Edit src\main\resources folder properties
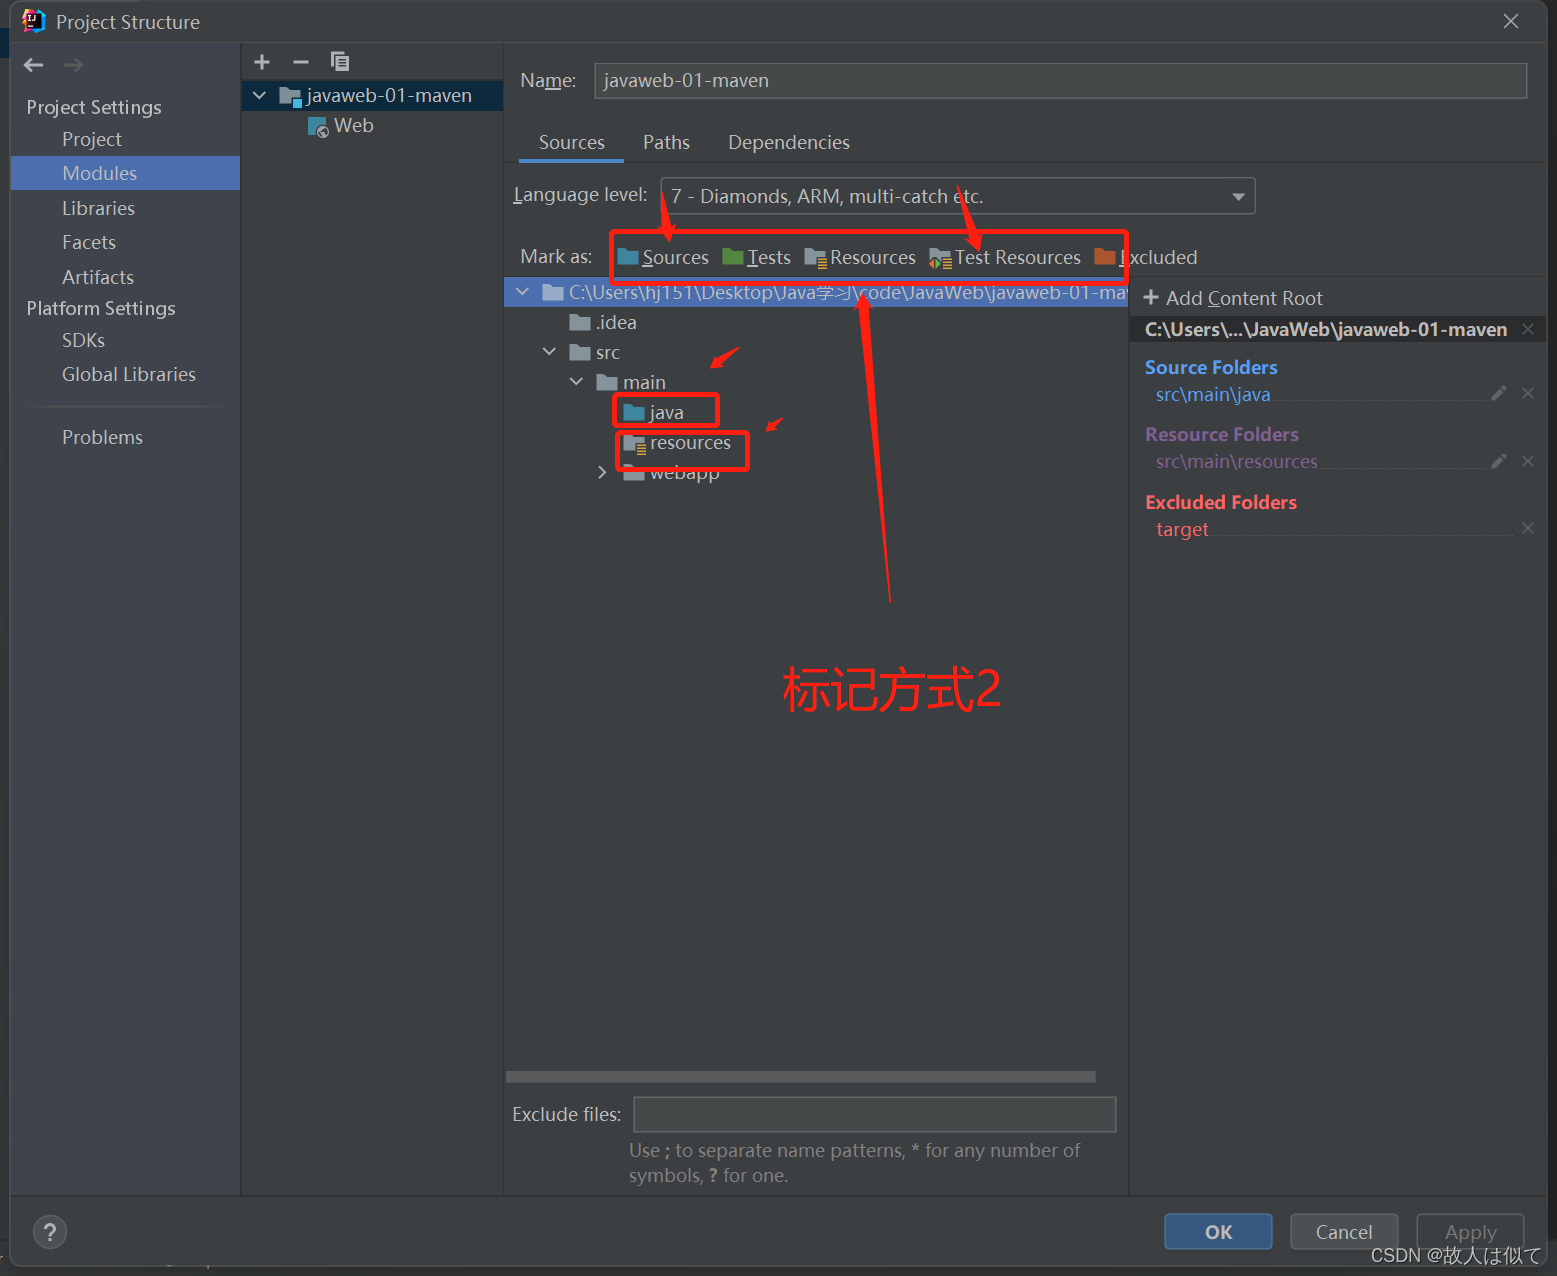The height and width of the screenshot is (1276, 1557). point(1498,461)
